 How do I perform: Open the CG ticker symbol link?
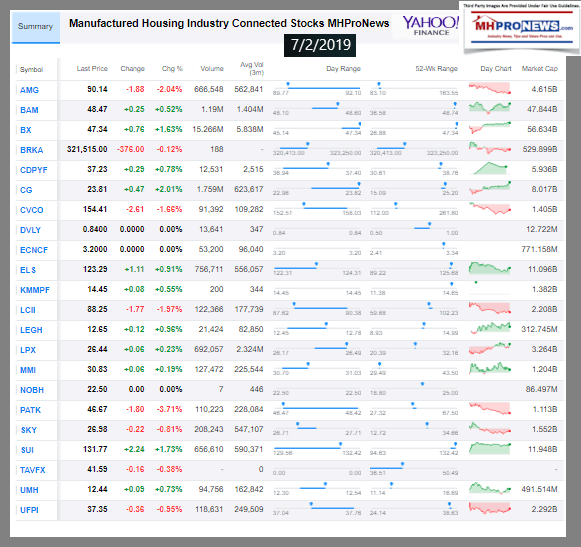point(26,190)
